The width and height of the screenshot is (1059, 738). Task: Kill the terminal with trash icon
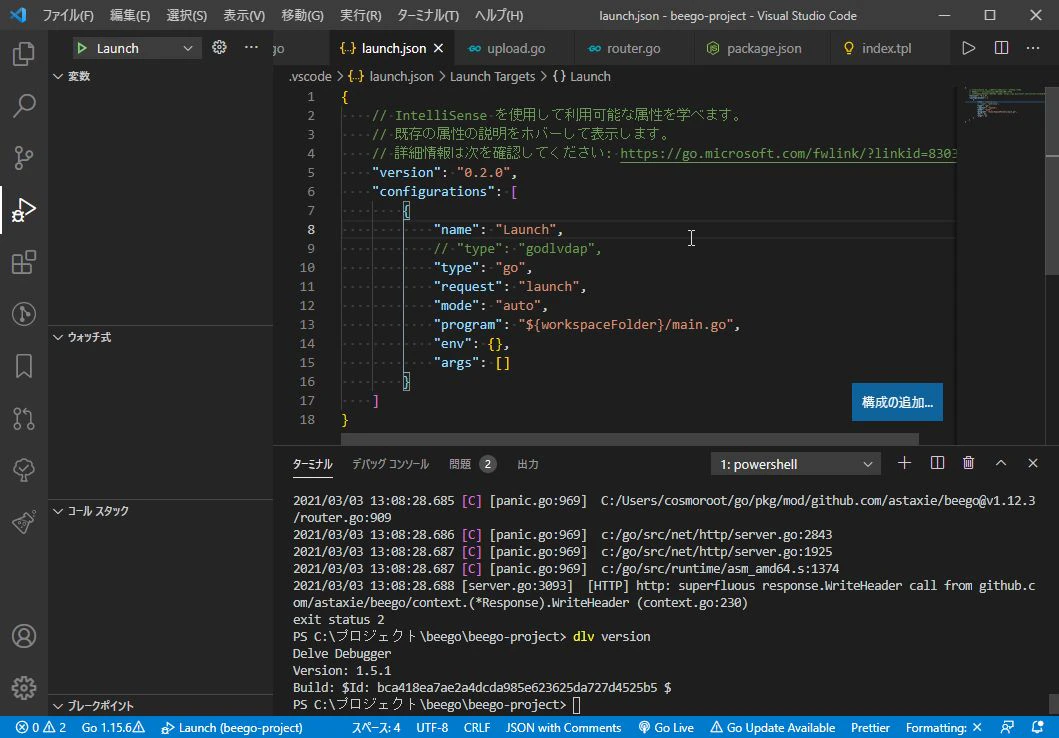coord(968,463)
